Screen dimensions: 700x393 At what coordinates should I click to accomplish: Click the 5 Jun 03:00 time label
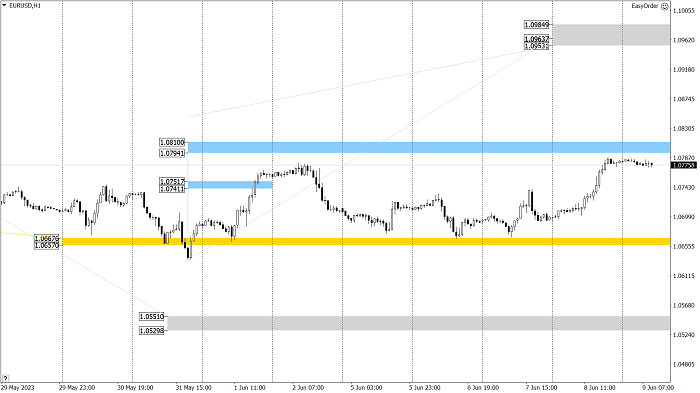pyautogui.click(x=367, y=388)
